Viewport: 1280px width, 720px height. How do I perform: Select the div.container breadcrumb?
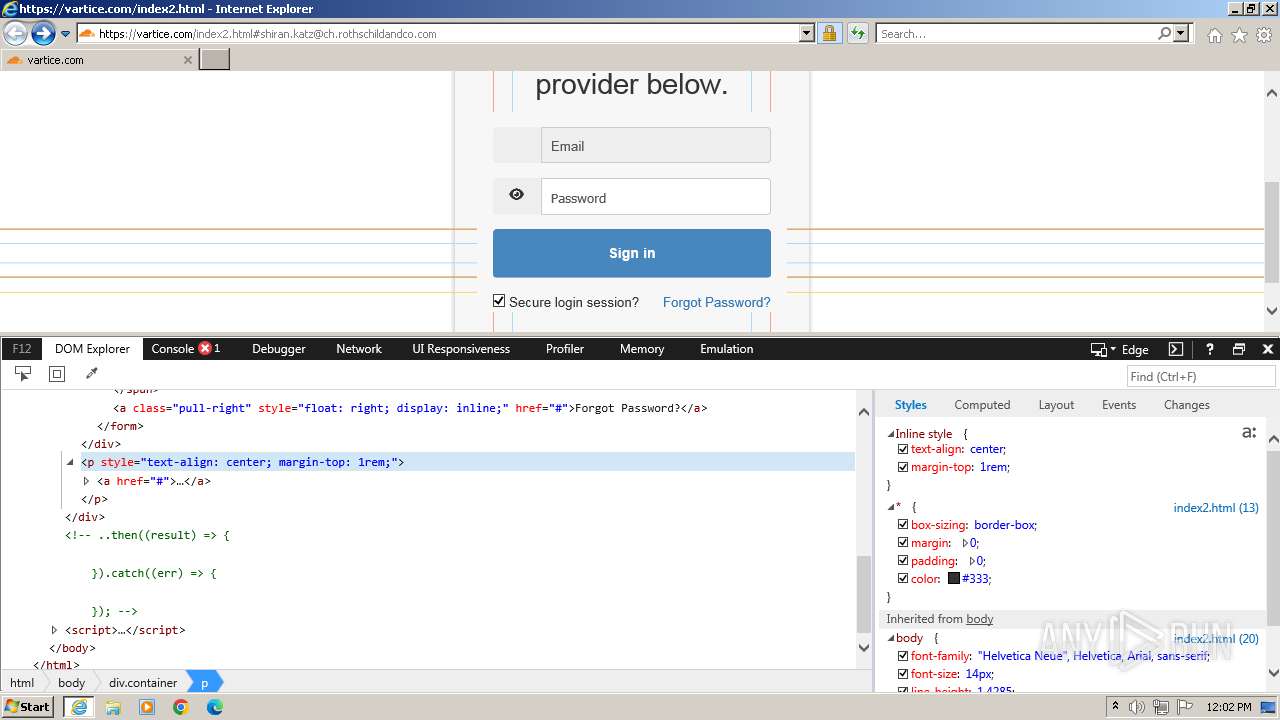(x=143, y=683)
